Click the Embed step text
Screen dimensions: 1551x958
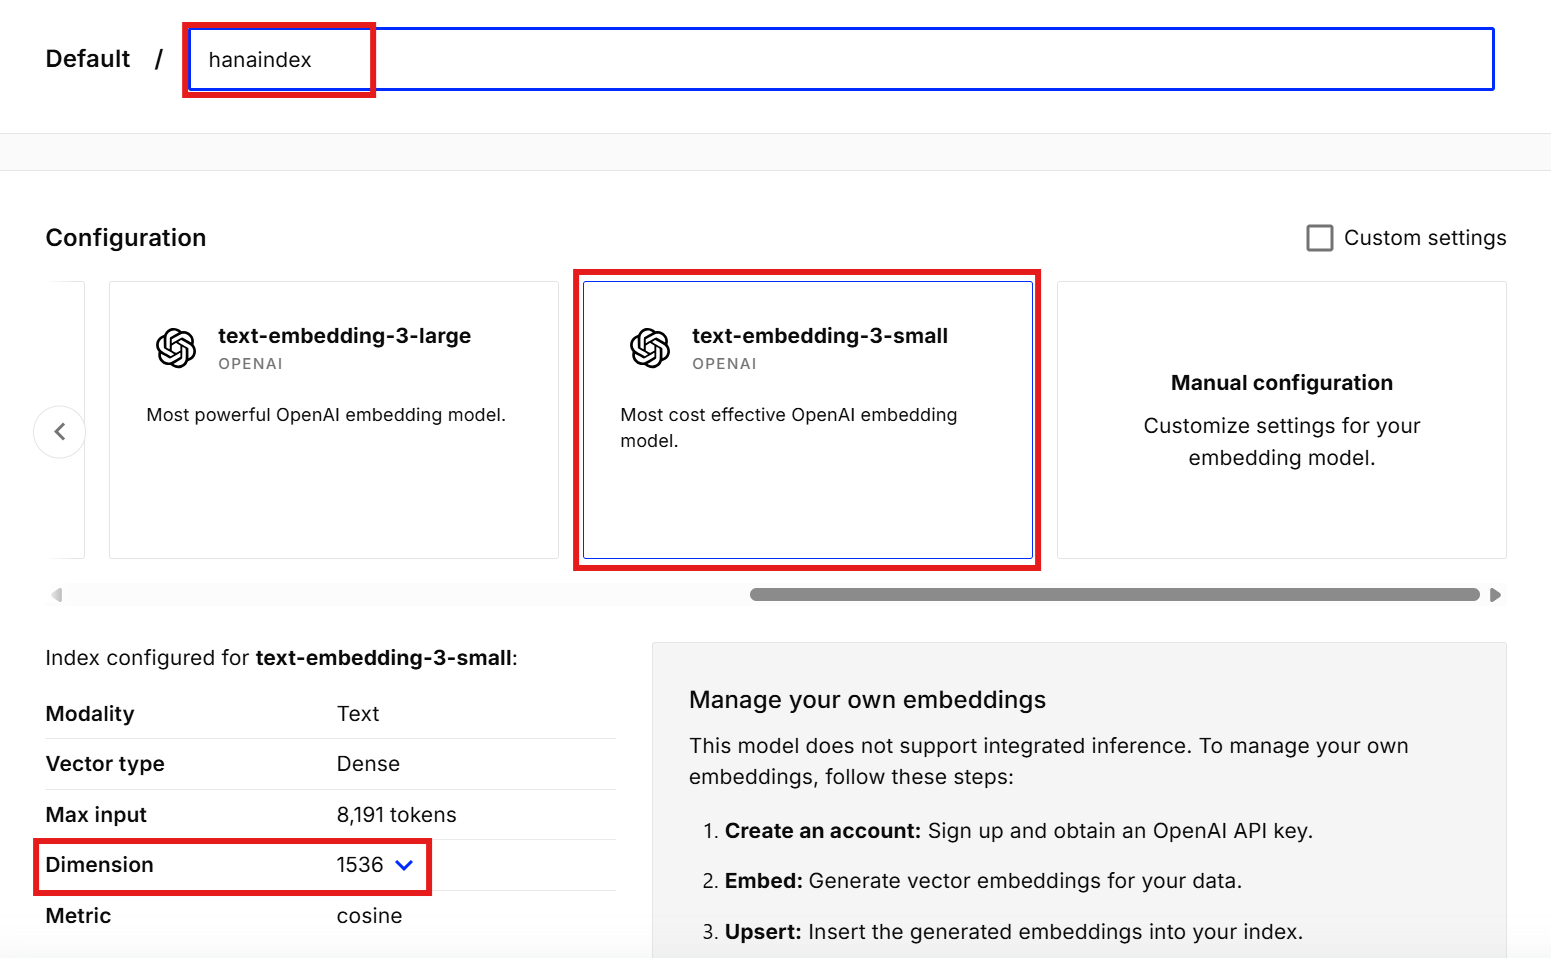[983, 881]
